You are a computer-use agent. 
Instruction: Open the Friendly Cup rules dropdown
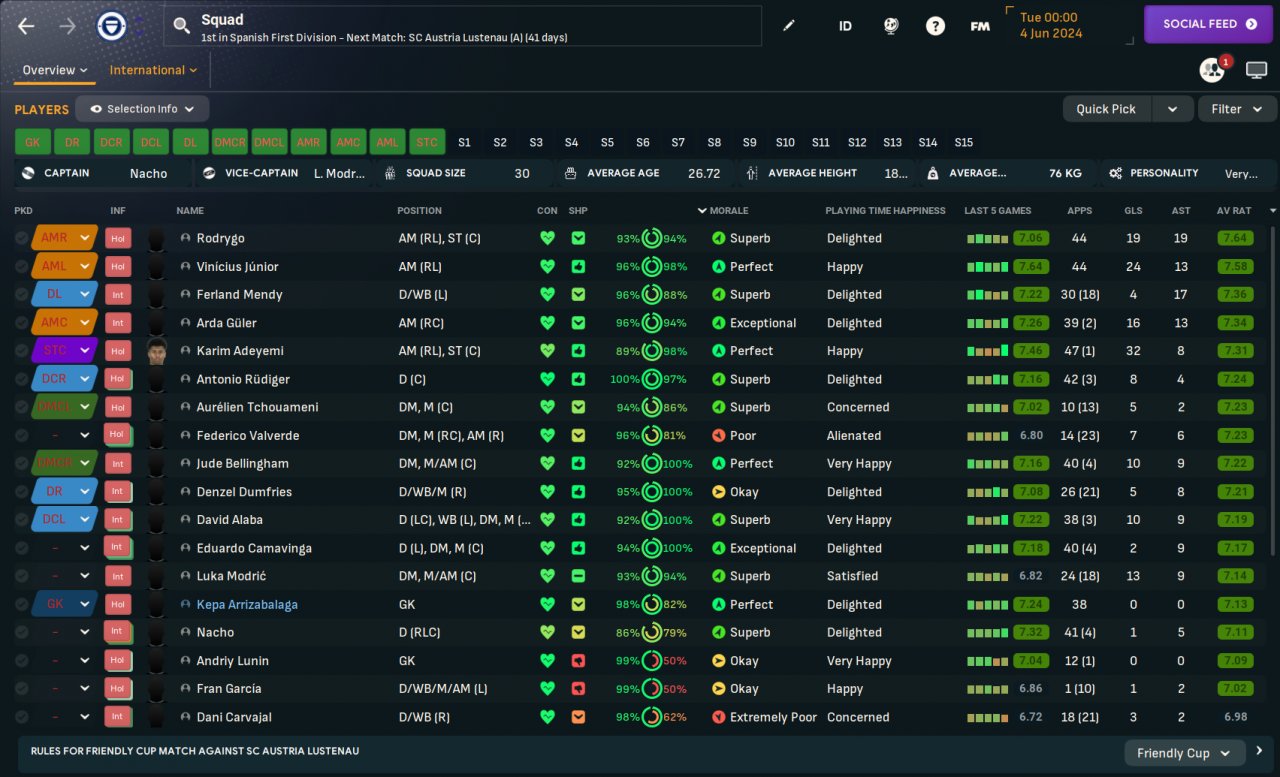pyautogui.click(x=1184, y=753)
